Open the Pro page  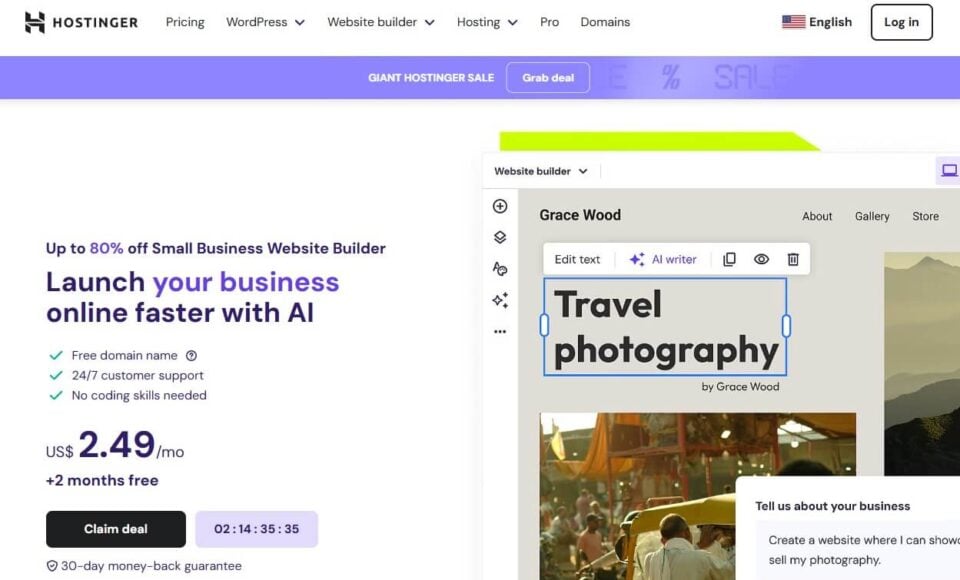pos(549,22)
